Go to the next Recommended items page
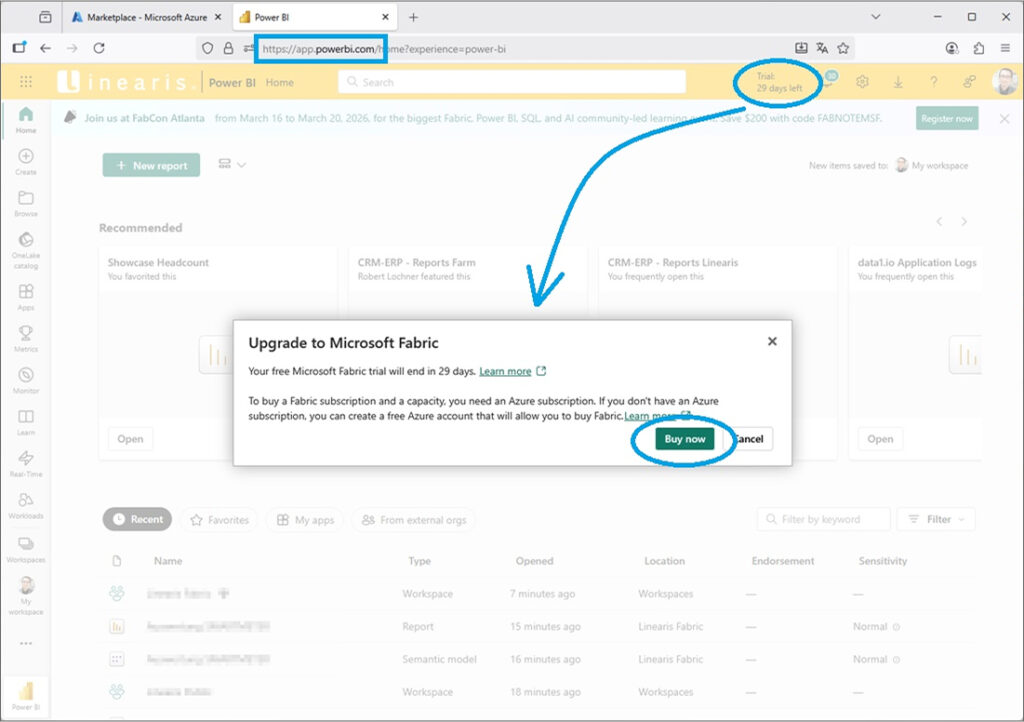1024x722 pixels. pyautogui.click(x=964, y=221)
